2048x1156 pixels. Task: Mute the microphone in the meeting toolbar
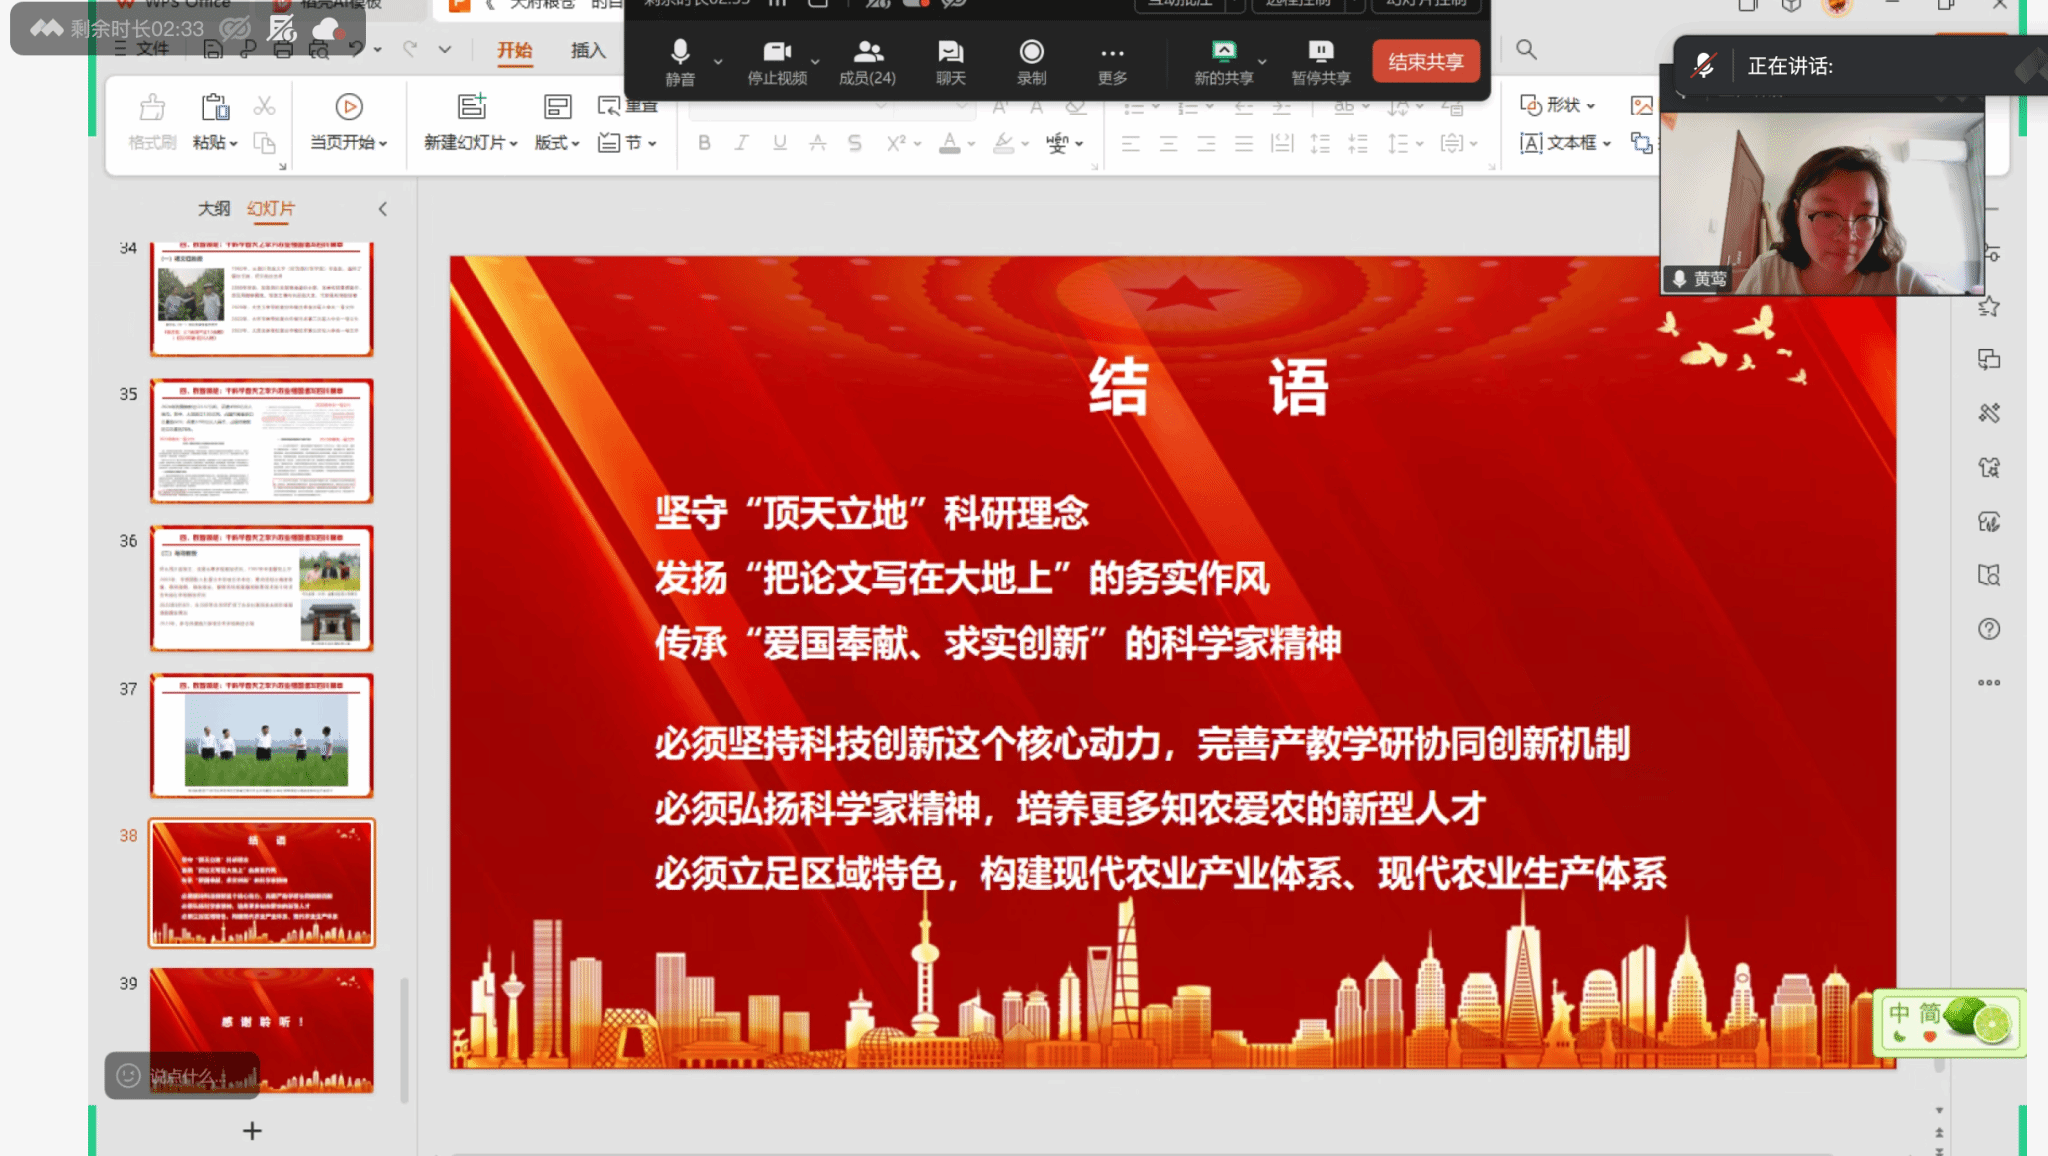[680, 62]
